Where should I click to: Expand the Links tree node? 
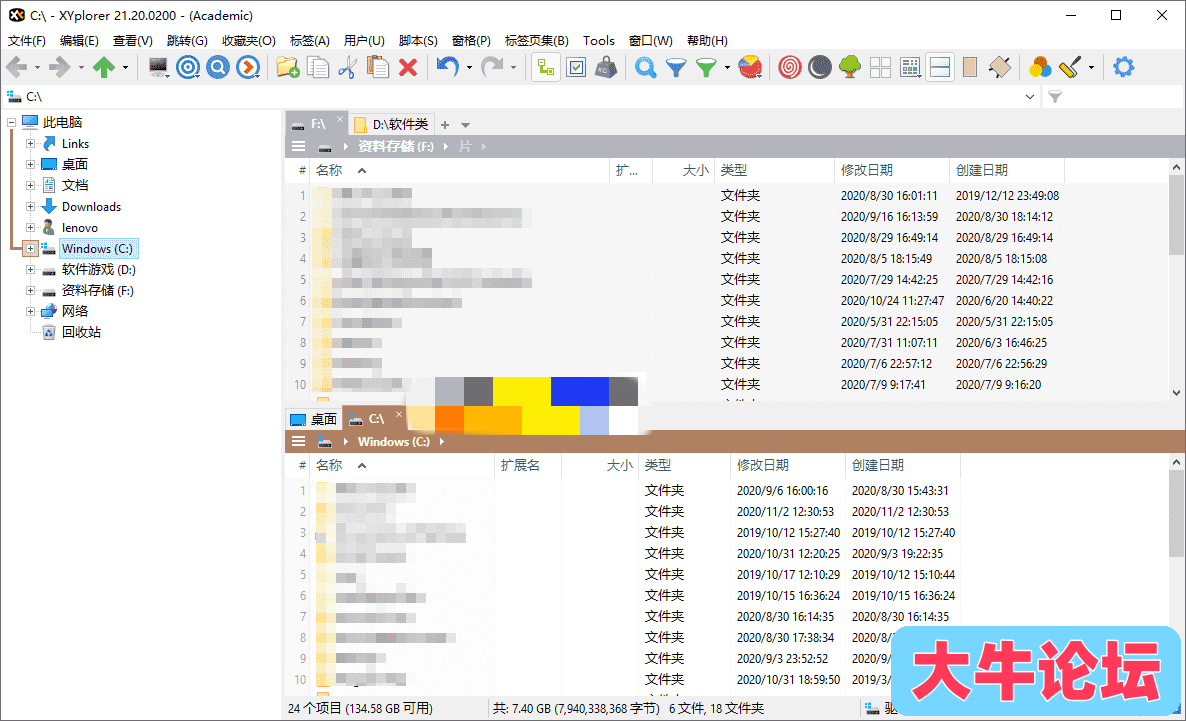[30, 143]
